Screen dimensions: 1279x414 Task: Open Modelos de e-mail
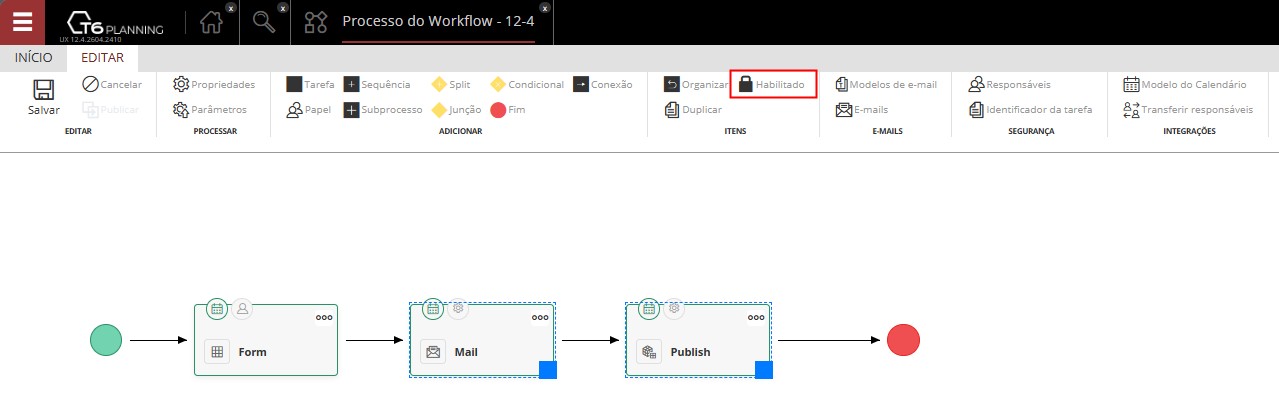pyautogui.click(x=886, y=85)
